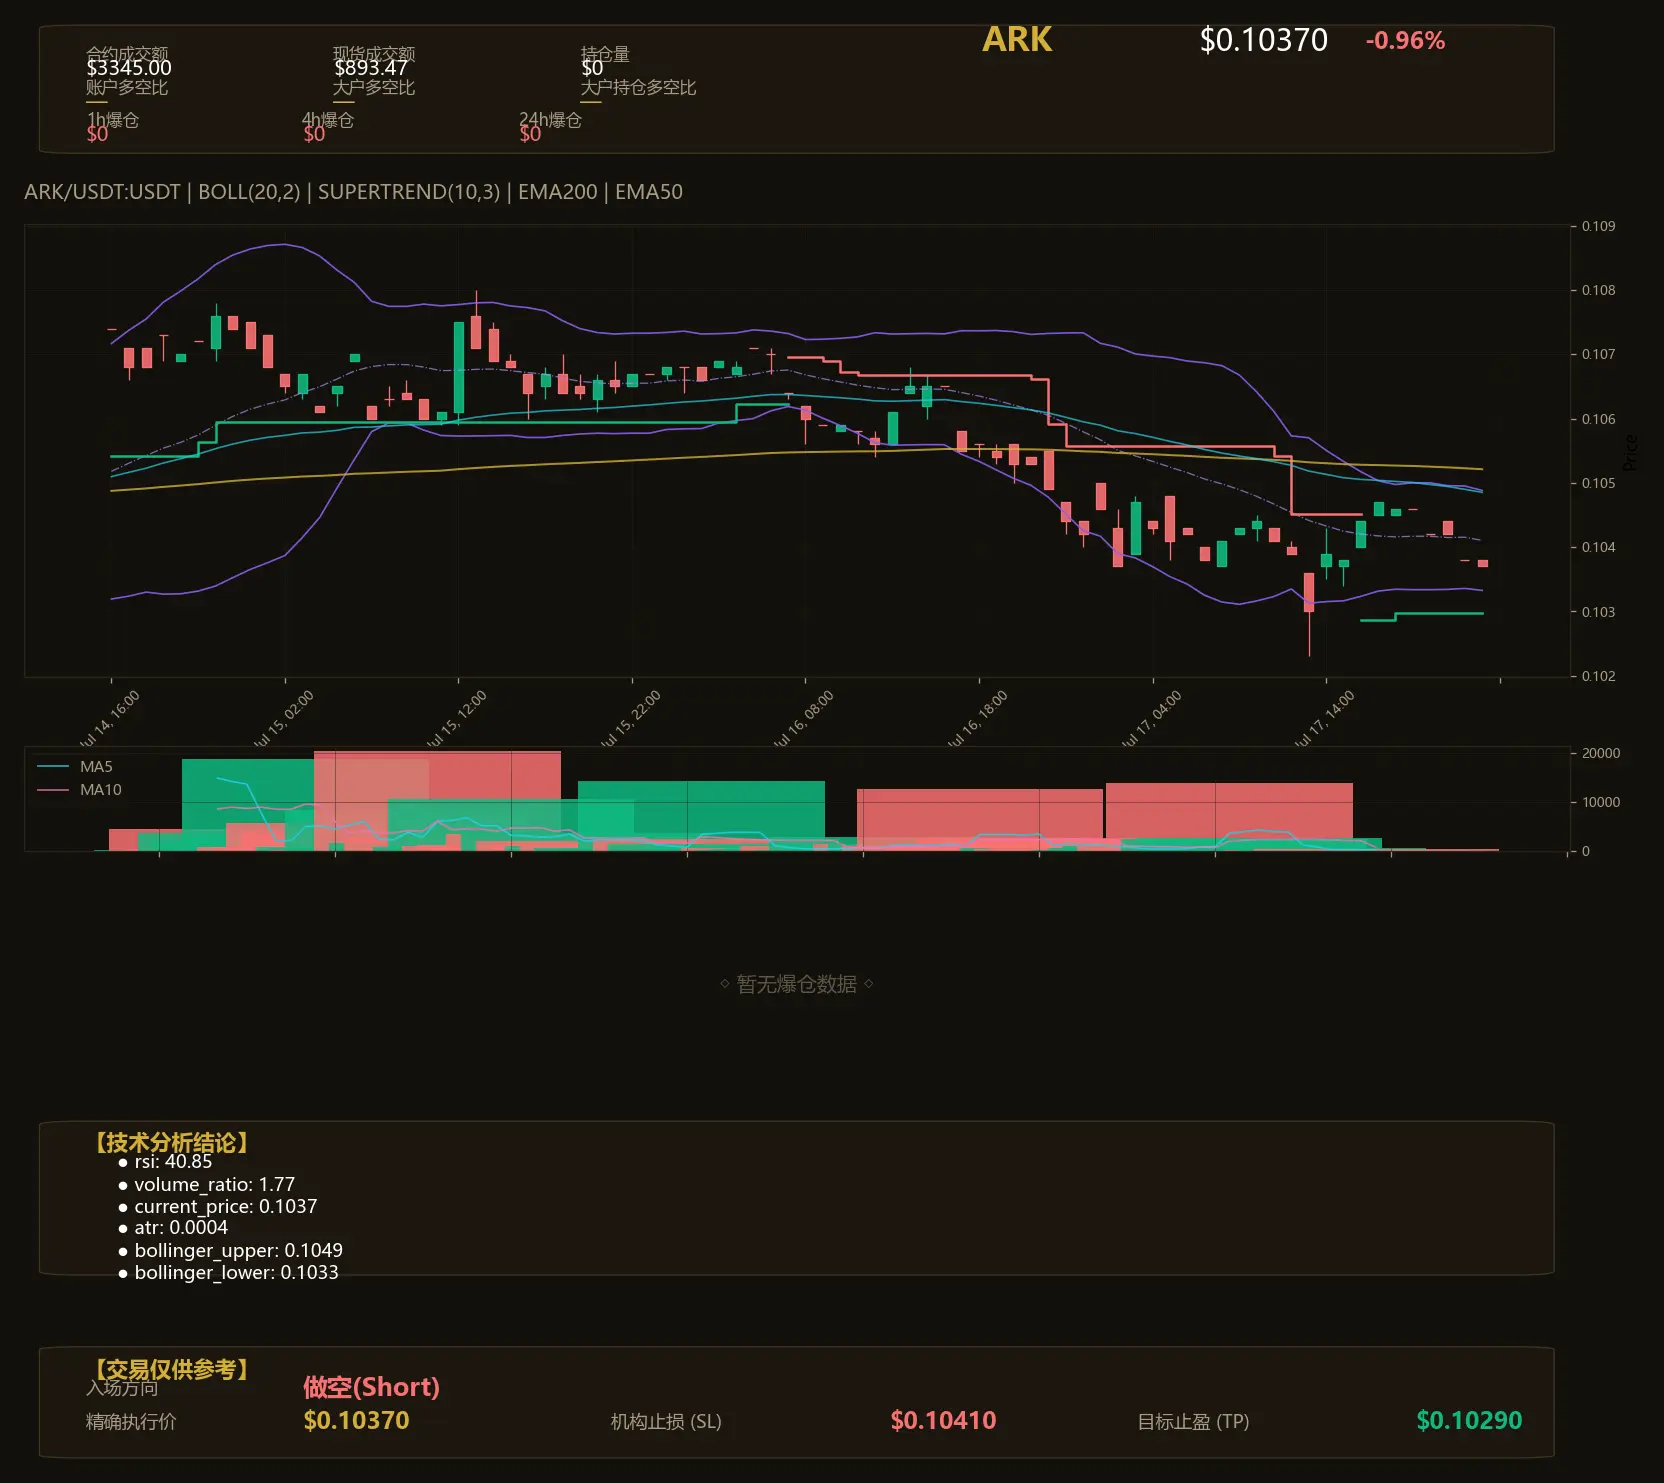The image size is (1664, 1483).
Task: Click the Jul 14, 16:00 time label
Action: [110, 719]
